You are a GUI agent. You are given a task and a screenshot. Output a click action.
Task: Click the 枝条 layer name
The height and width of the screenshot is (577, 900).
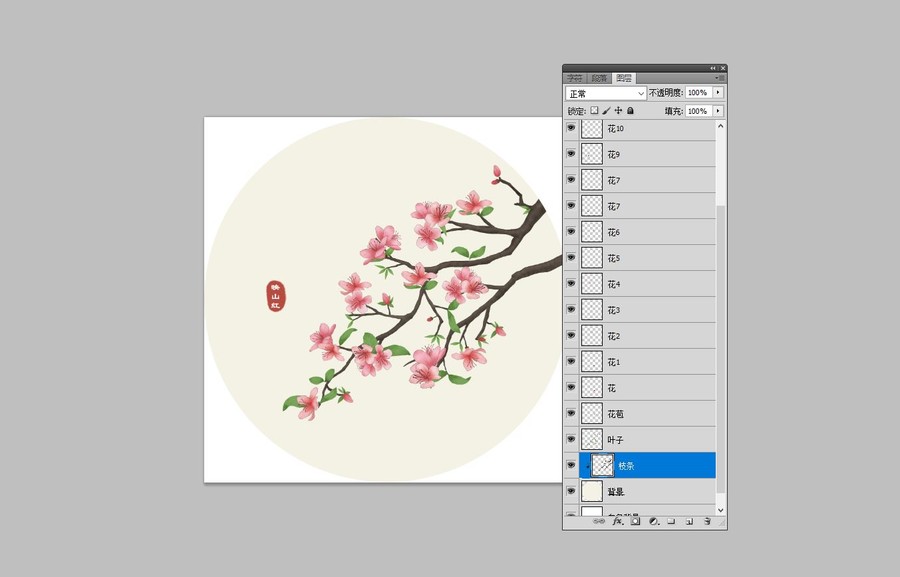click(626, 466)
